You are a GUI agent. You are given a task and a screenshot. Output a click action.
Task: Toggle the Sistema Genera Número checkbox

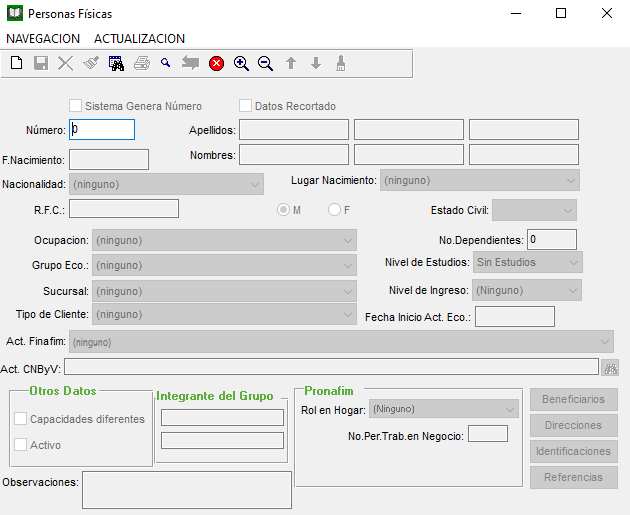pos(75,106)
